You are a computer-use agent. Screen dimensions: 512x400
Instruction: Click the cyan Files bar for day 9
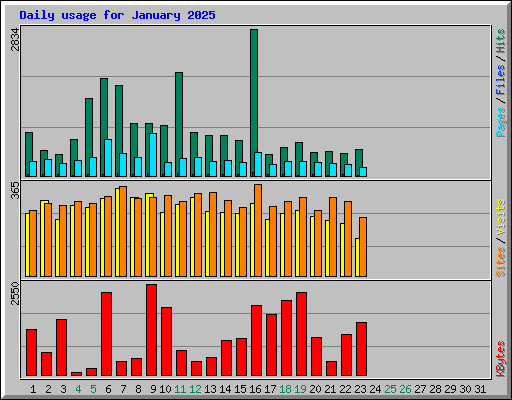[153, 155]
